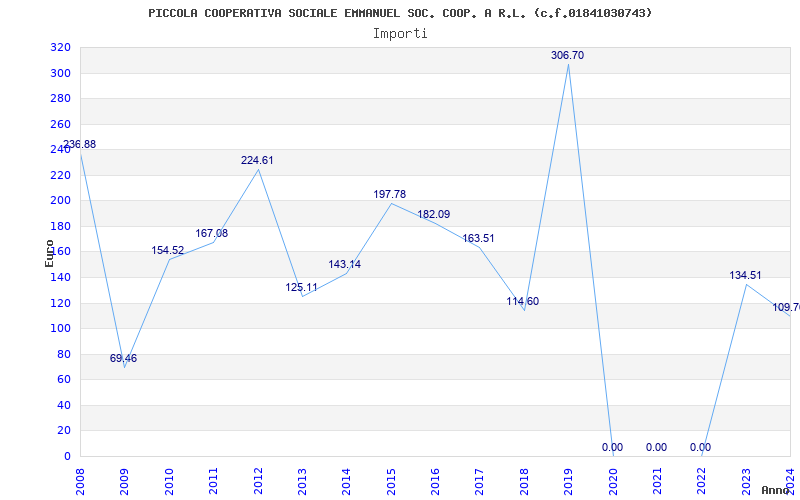This screenshot has width=800, height=500.
Task: Click the 2017 x-axis year label
Action: 480,481
